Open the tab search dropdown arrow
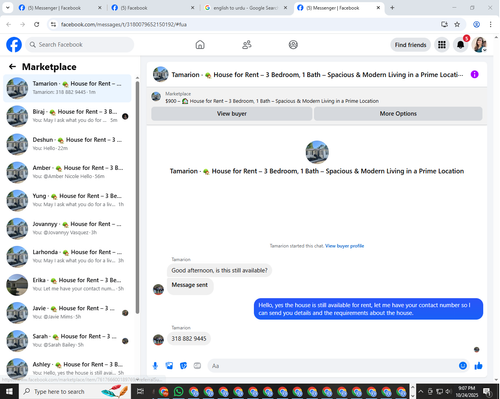 click(7, 7)
